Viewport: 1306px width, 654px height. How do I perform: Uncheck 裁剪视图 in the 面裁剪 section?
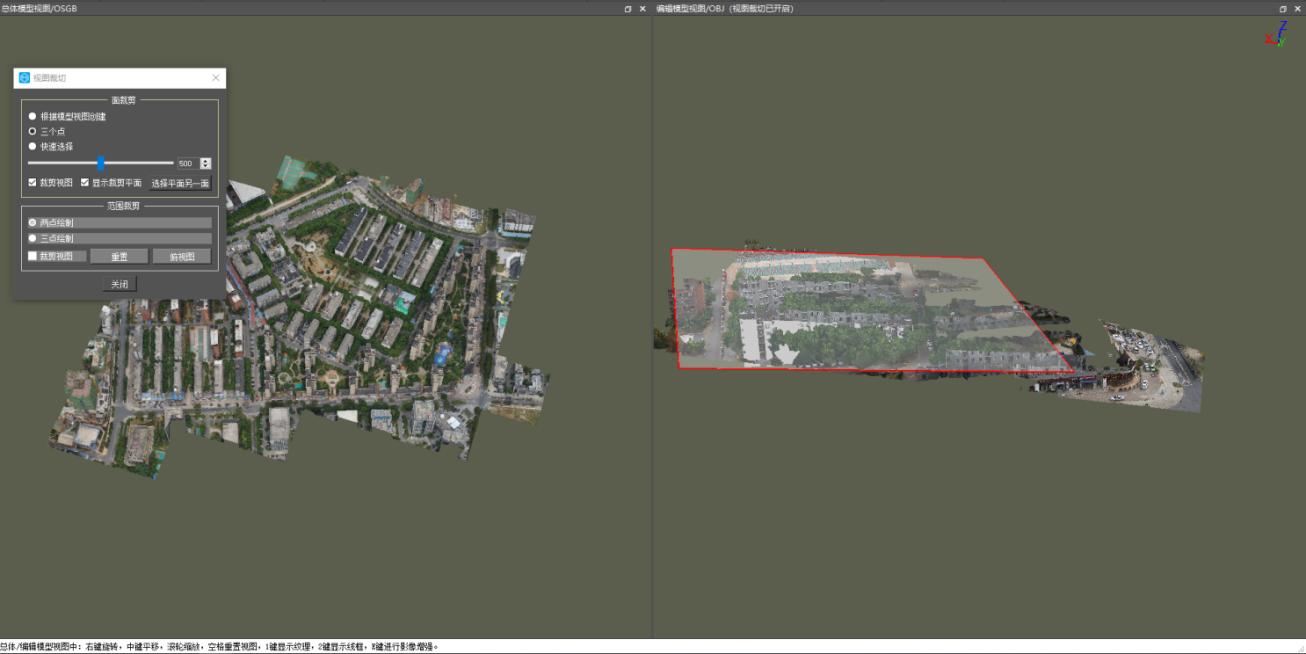pos(33,183)
